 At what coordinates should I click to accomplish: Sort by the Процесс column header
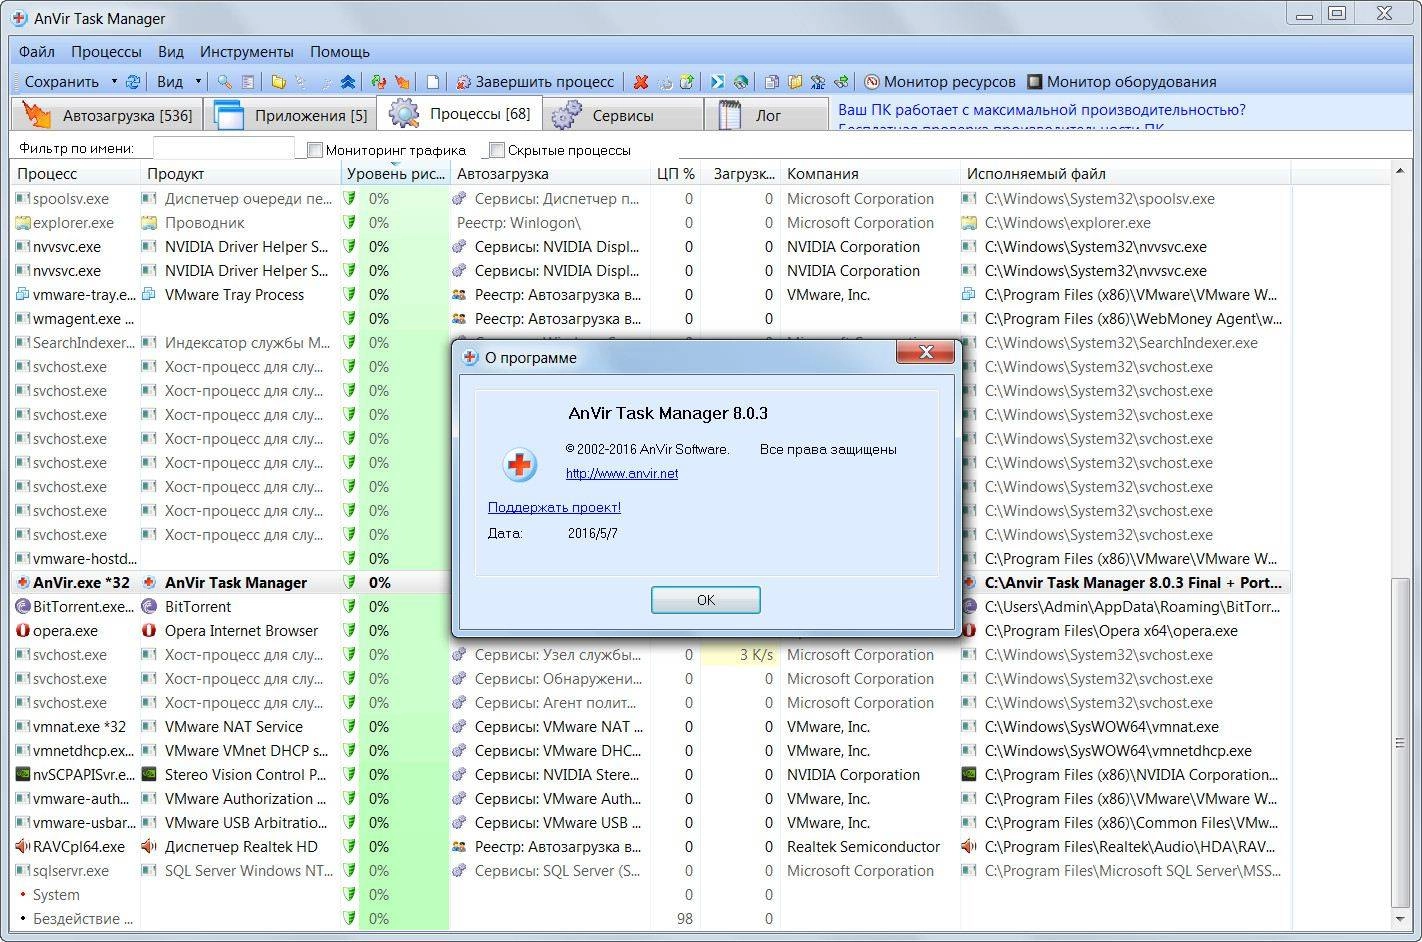(75, 174)
